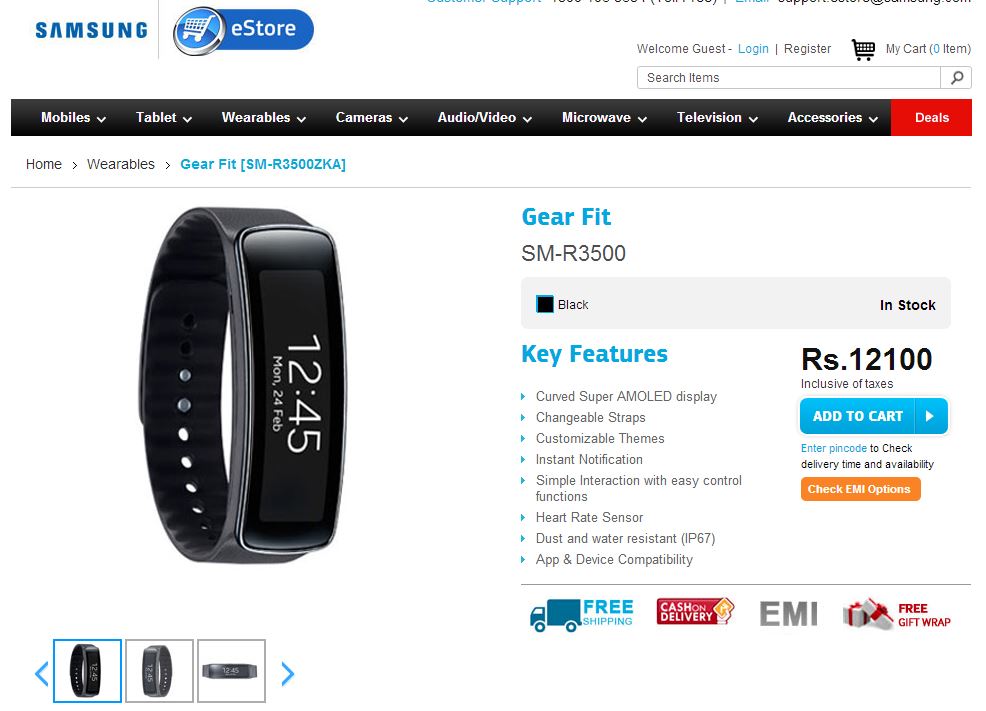Select the second Gear Fit thumbnail
Viewport: 986px width, 711px height.
159,671
